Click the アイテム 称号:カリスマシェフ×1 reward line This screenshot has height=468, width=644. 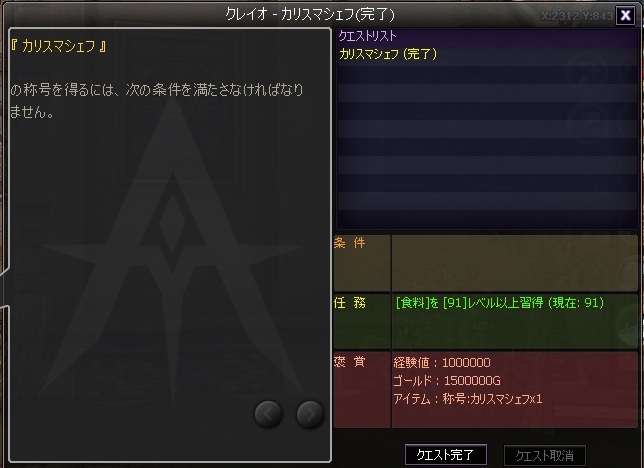click(467, 399)
